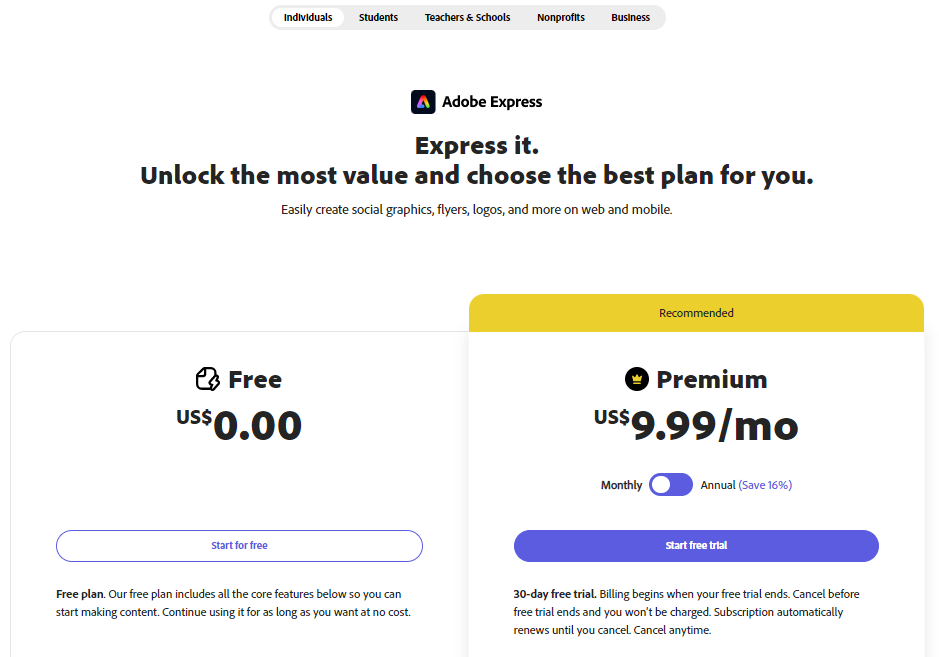Click the Annual (Save 16%) option
Image resolution: width=939 pixels, height=657 pixels.
click(747, 484)
